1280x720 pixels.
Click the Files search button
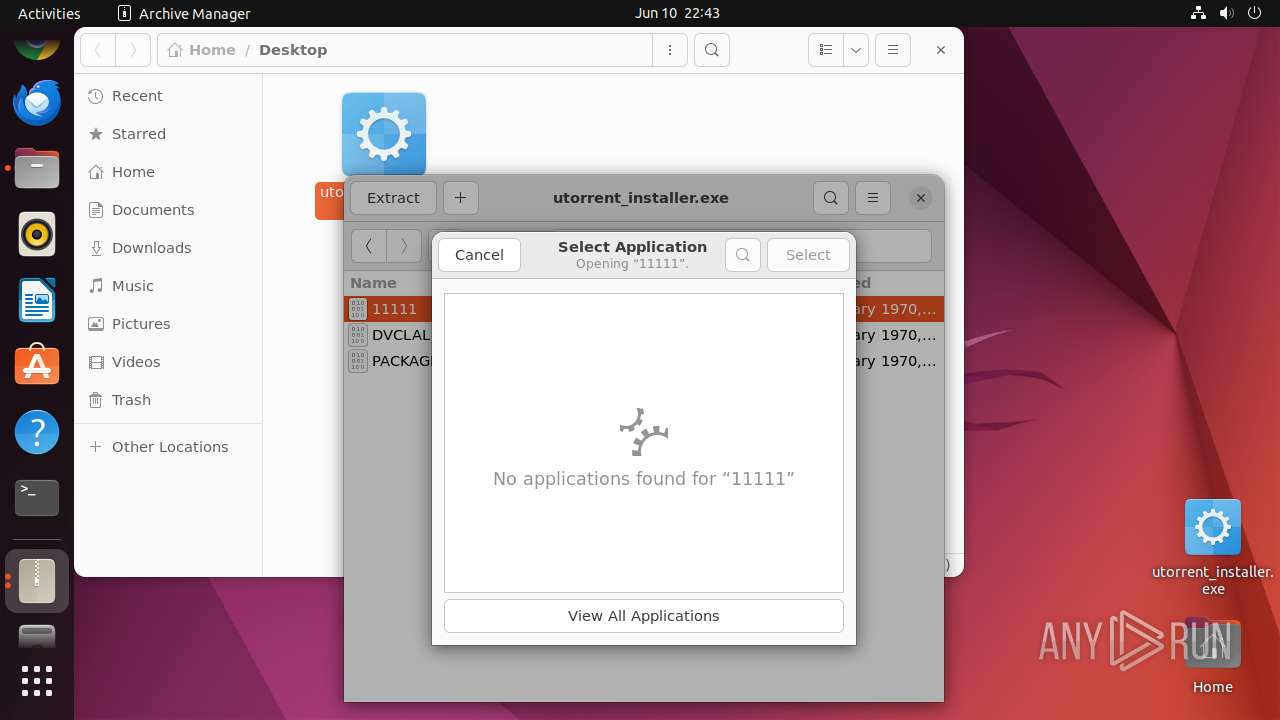tap(711, 50)
